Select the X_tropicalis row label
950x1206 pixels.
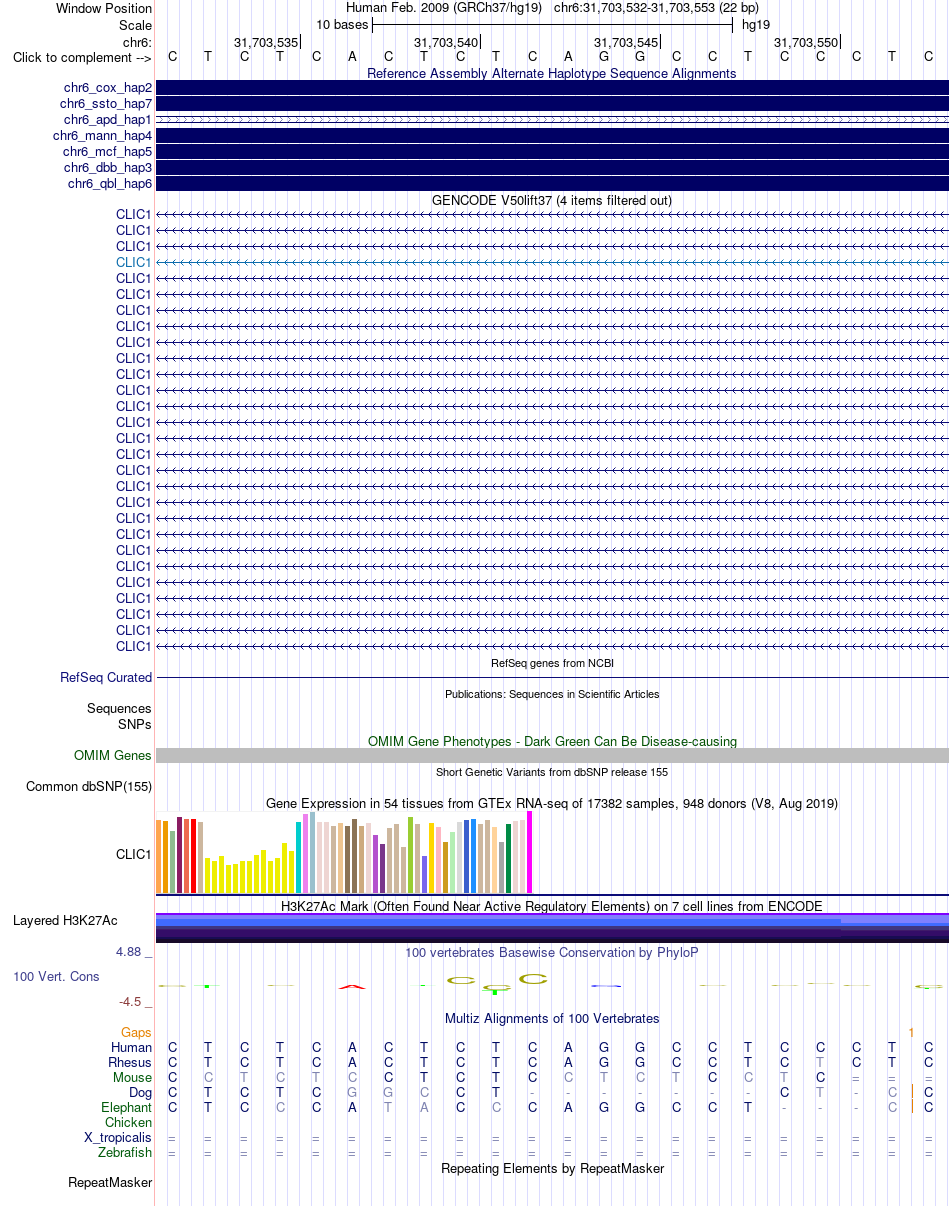point(119,1138)
